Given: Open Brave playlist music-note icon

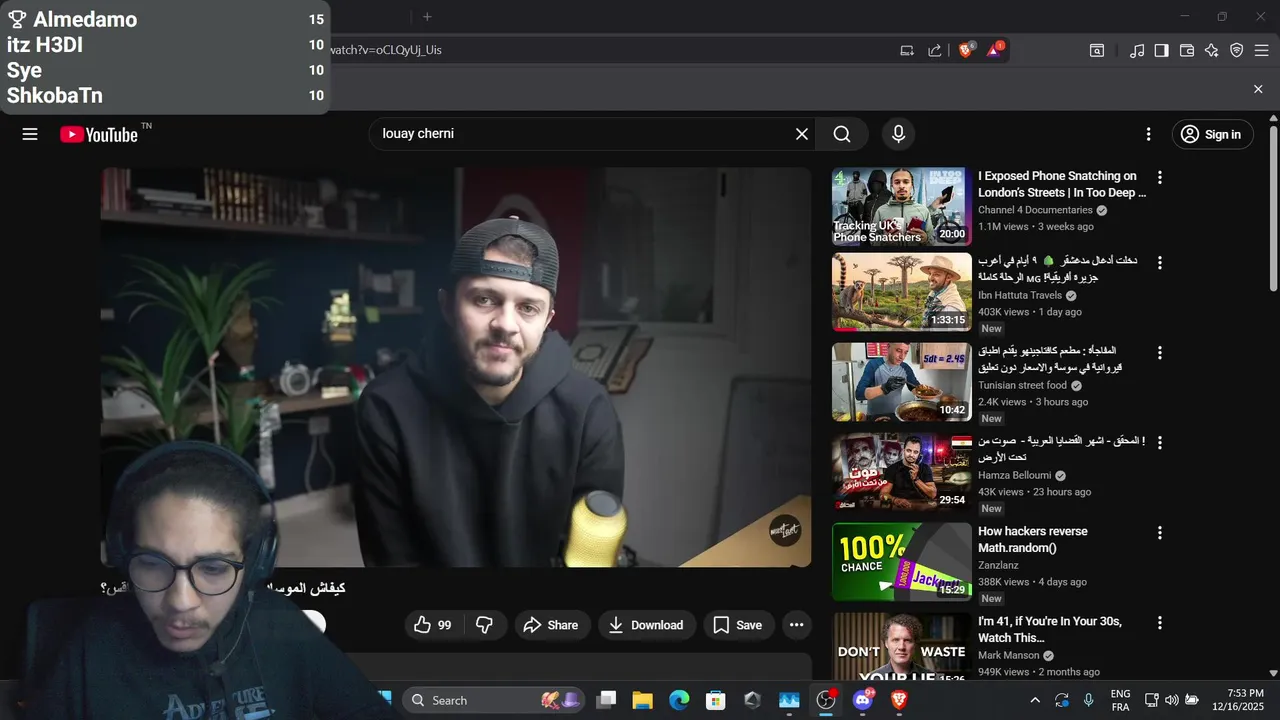Looking at the screenshot, I should (x=1137, y=50).
